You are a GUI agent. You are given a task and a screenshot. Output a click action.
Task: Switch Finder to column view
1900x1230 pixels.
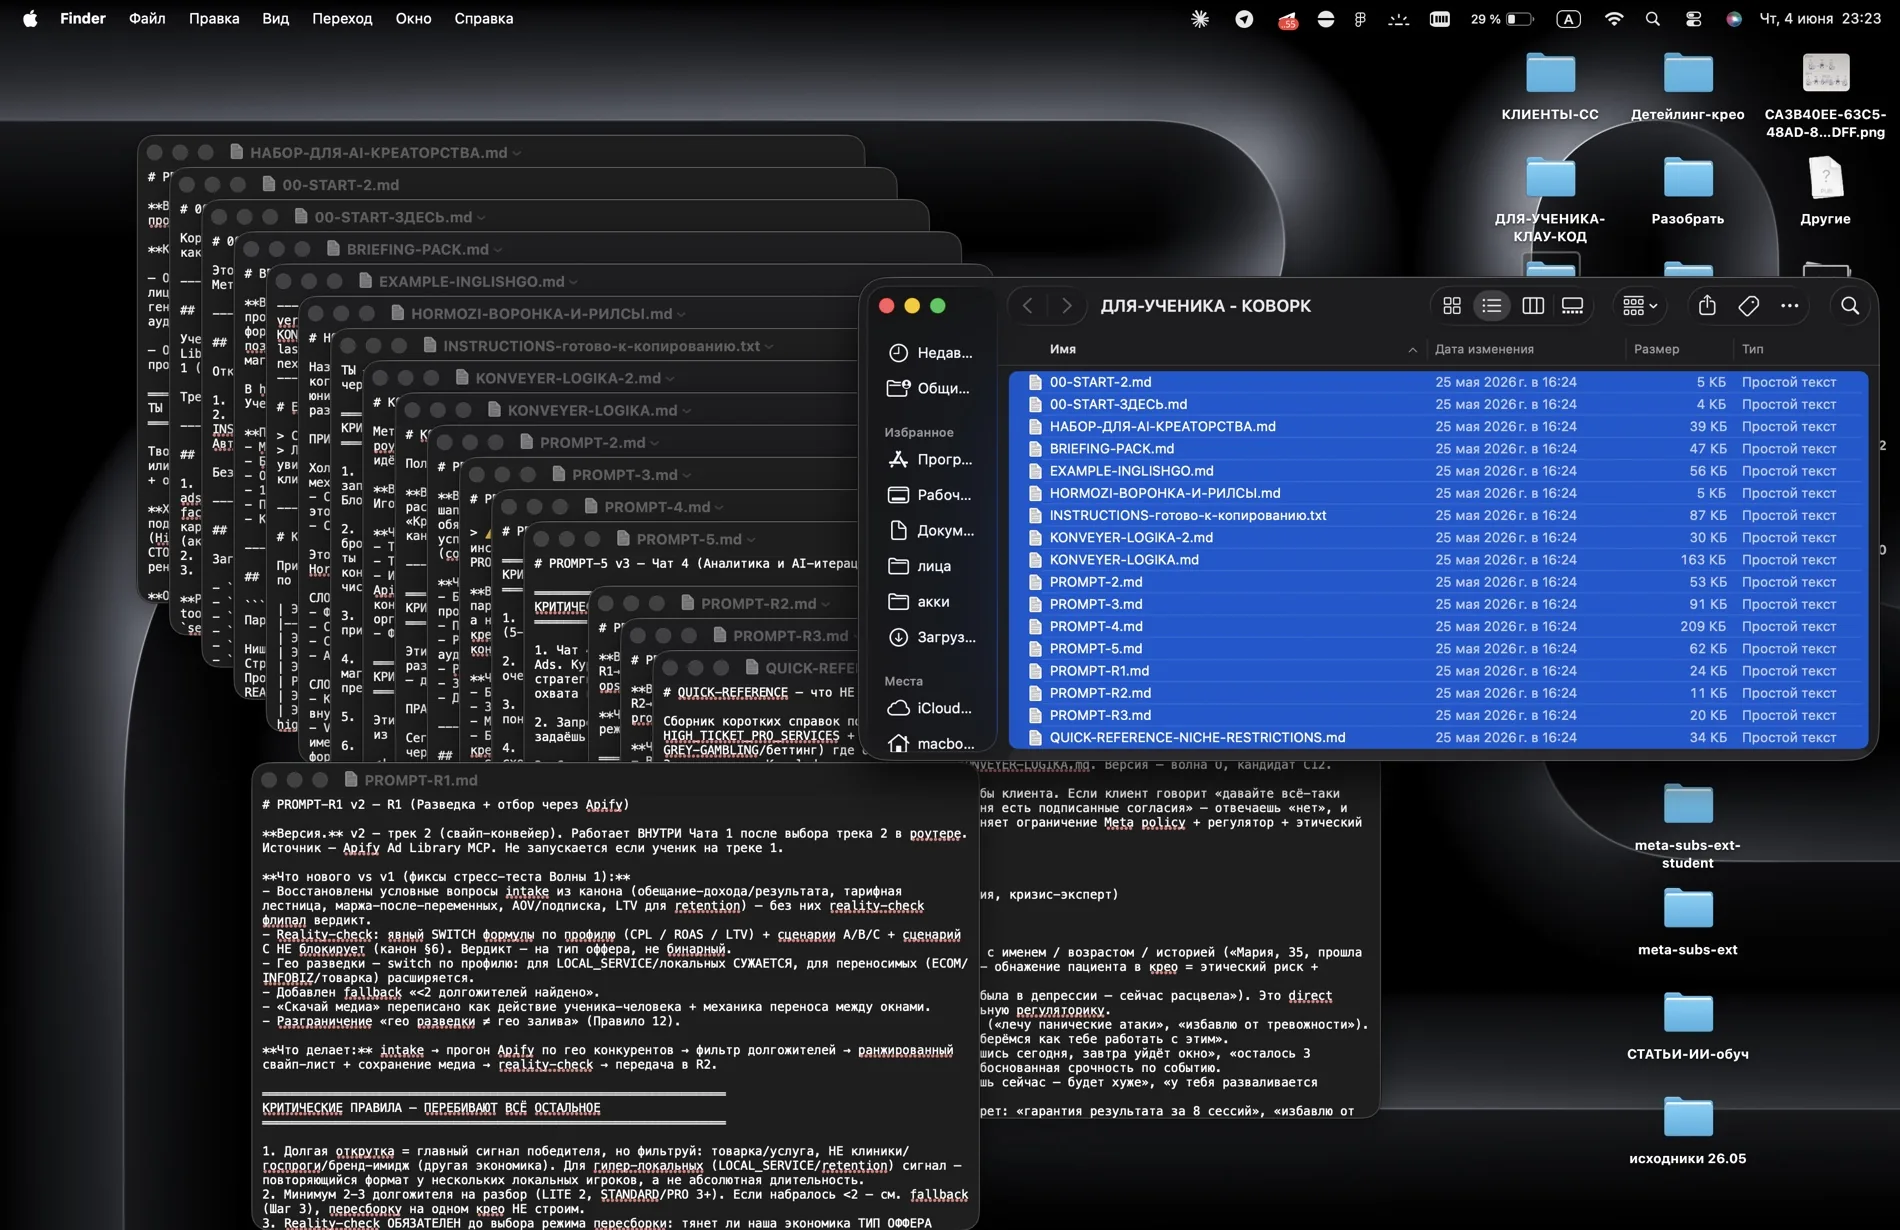[1533, 306]
